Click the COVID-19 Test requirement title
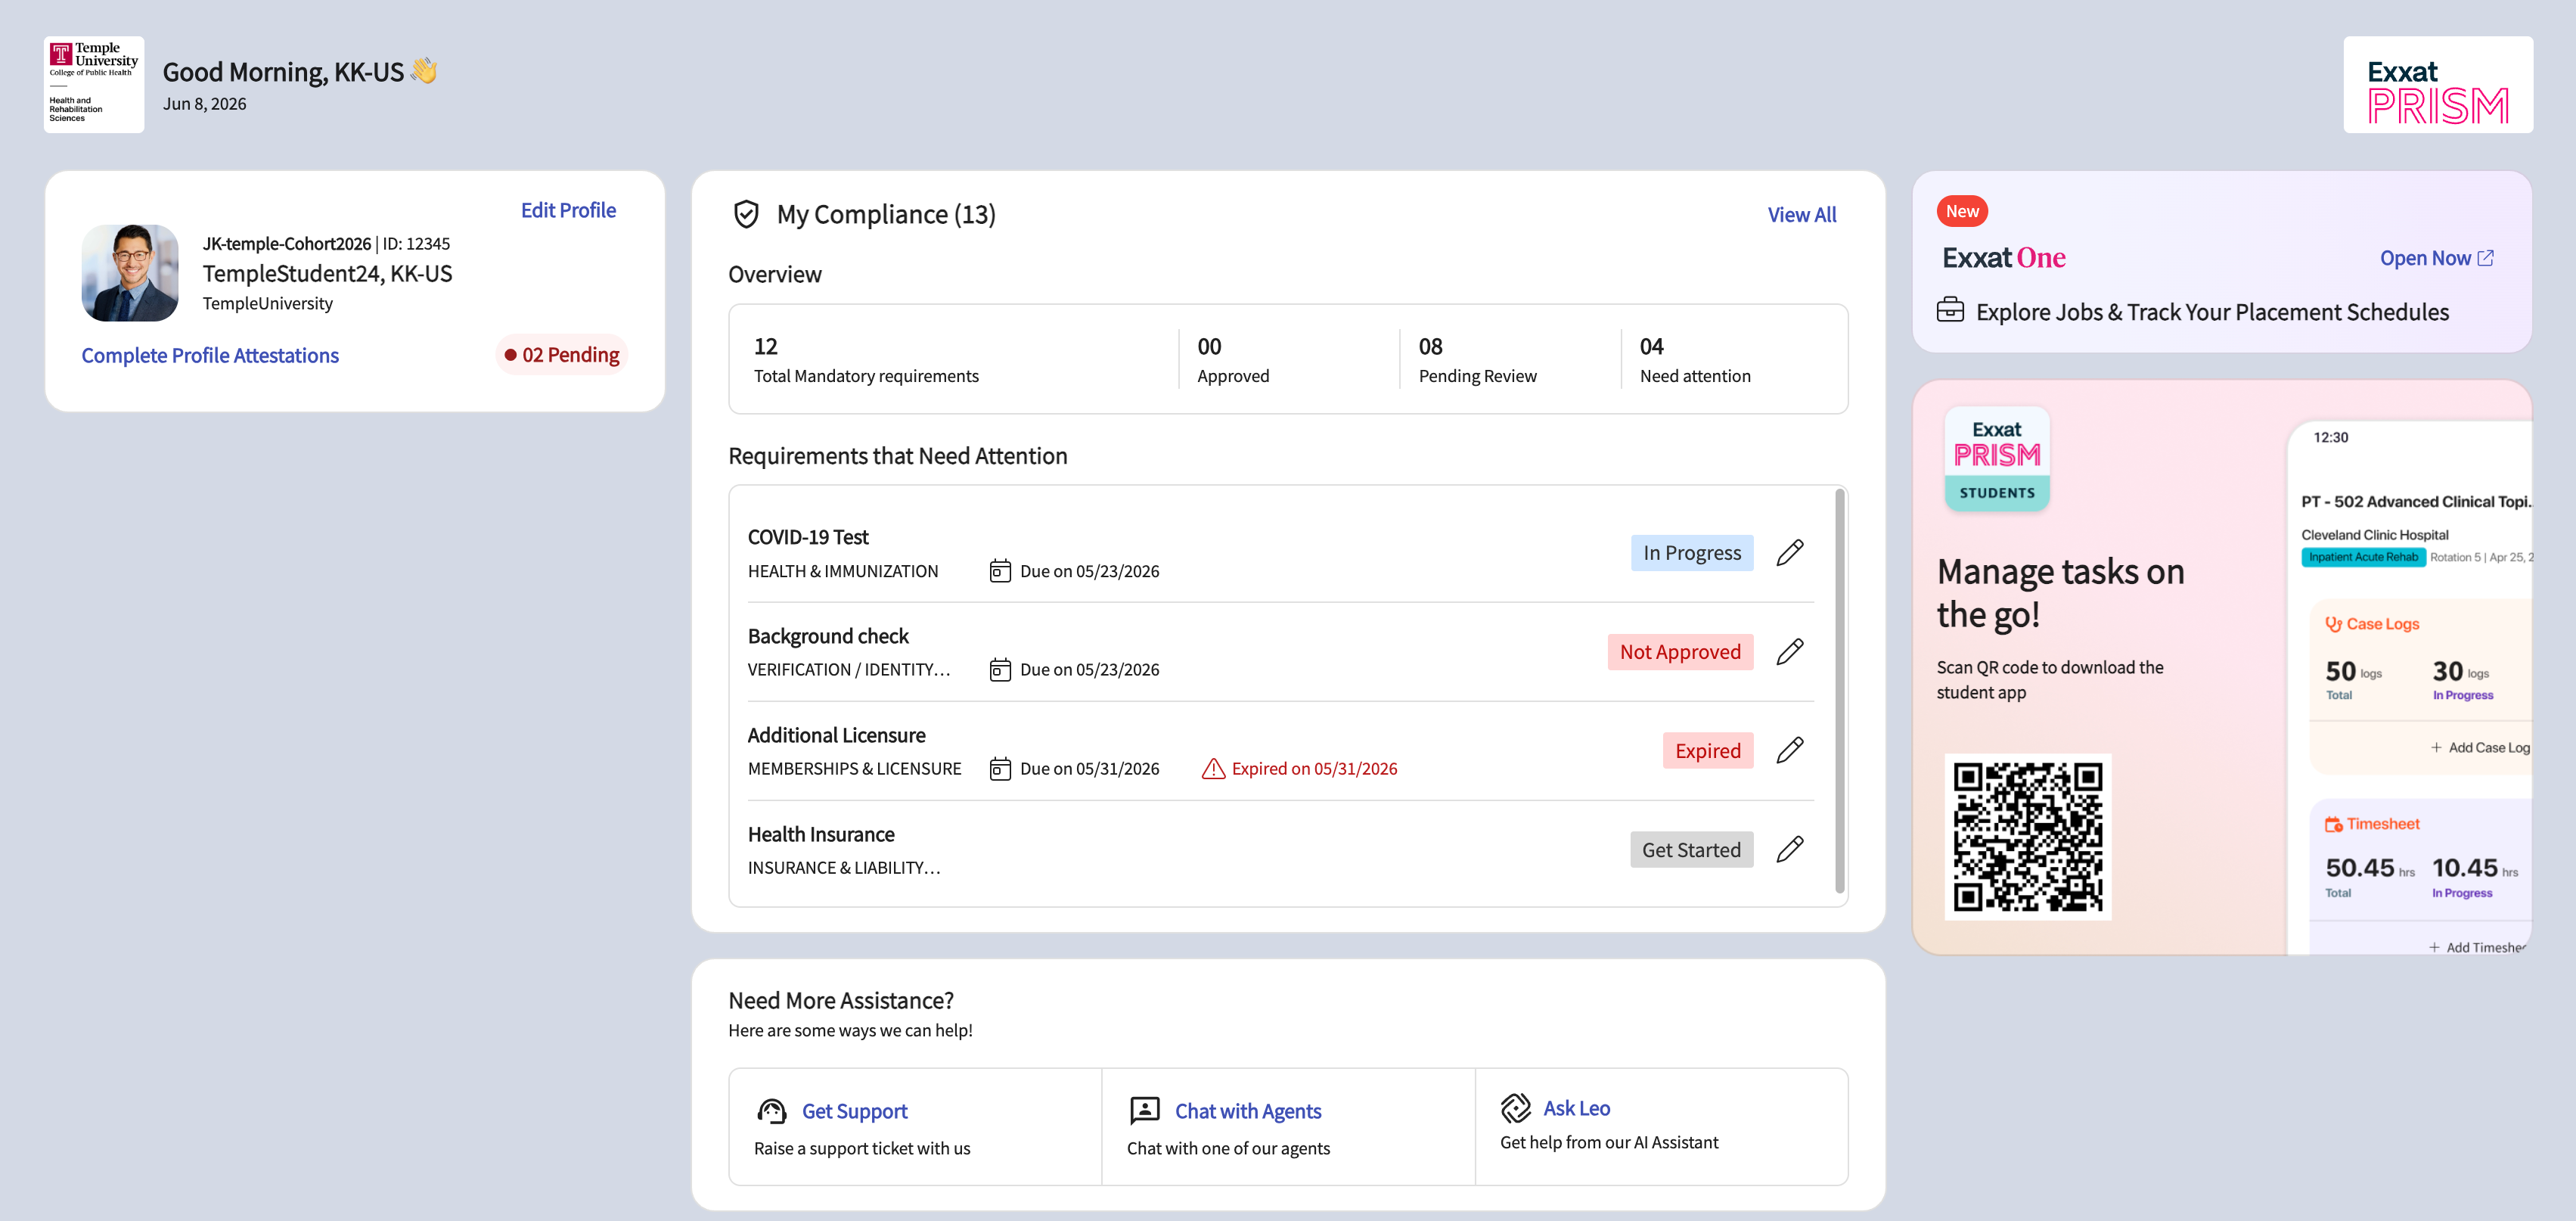The width and height of the screenshot is (2576, 1221). click(808, 537)
